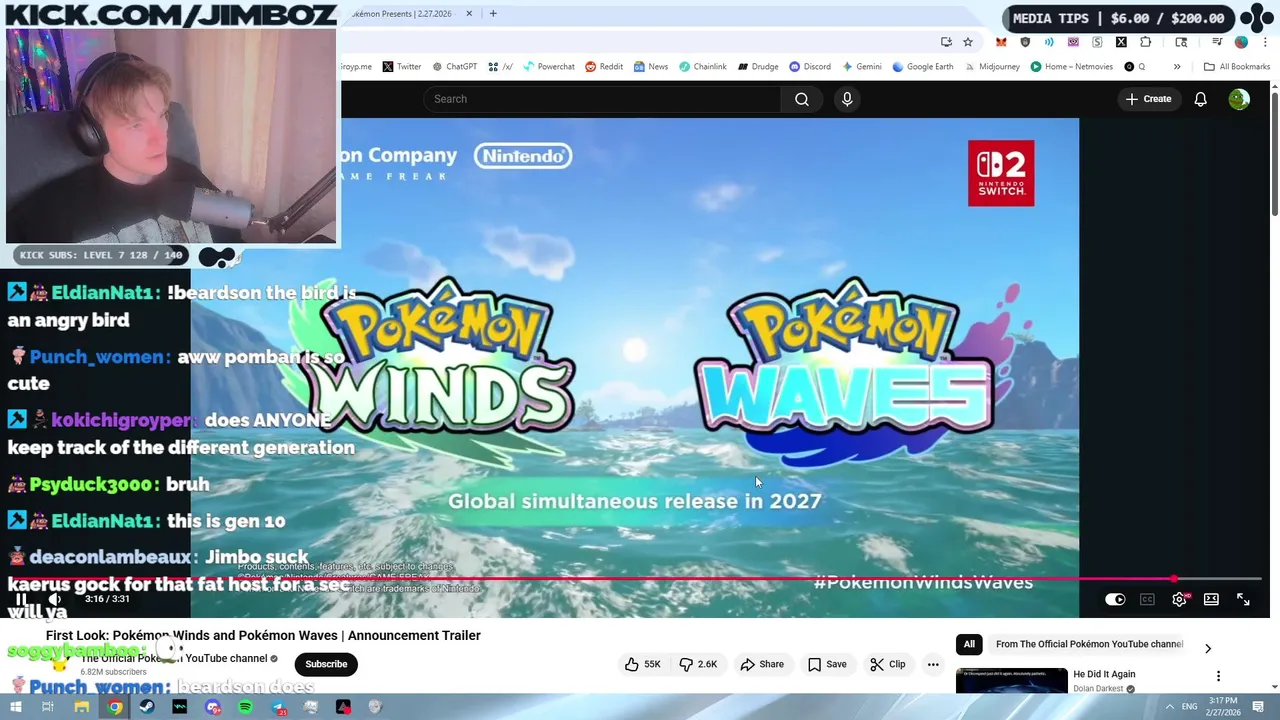1280x720 pixels.
Task: Open Spotify from the taskbar
Action: (245, 707)
